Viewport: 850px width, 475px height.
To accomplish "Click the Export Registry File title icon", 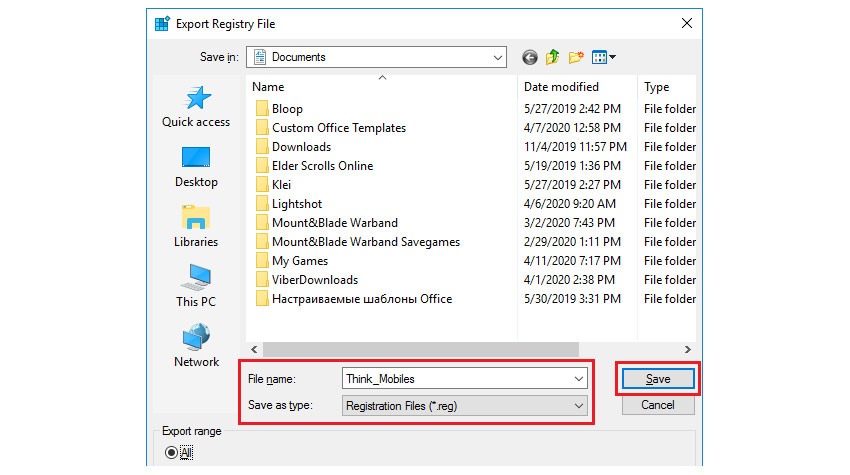I will coord(162,24).
